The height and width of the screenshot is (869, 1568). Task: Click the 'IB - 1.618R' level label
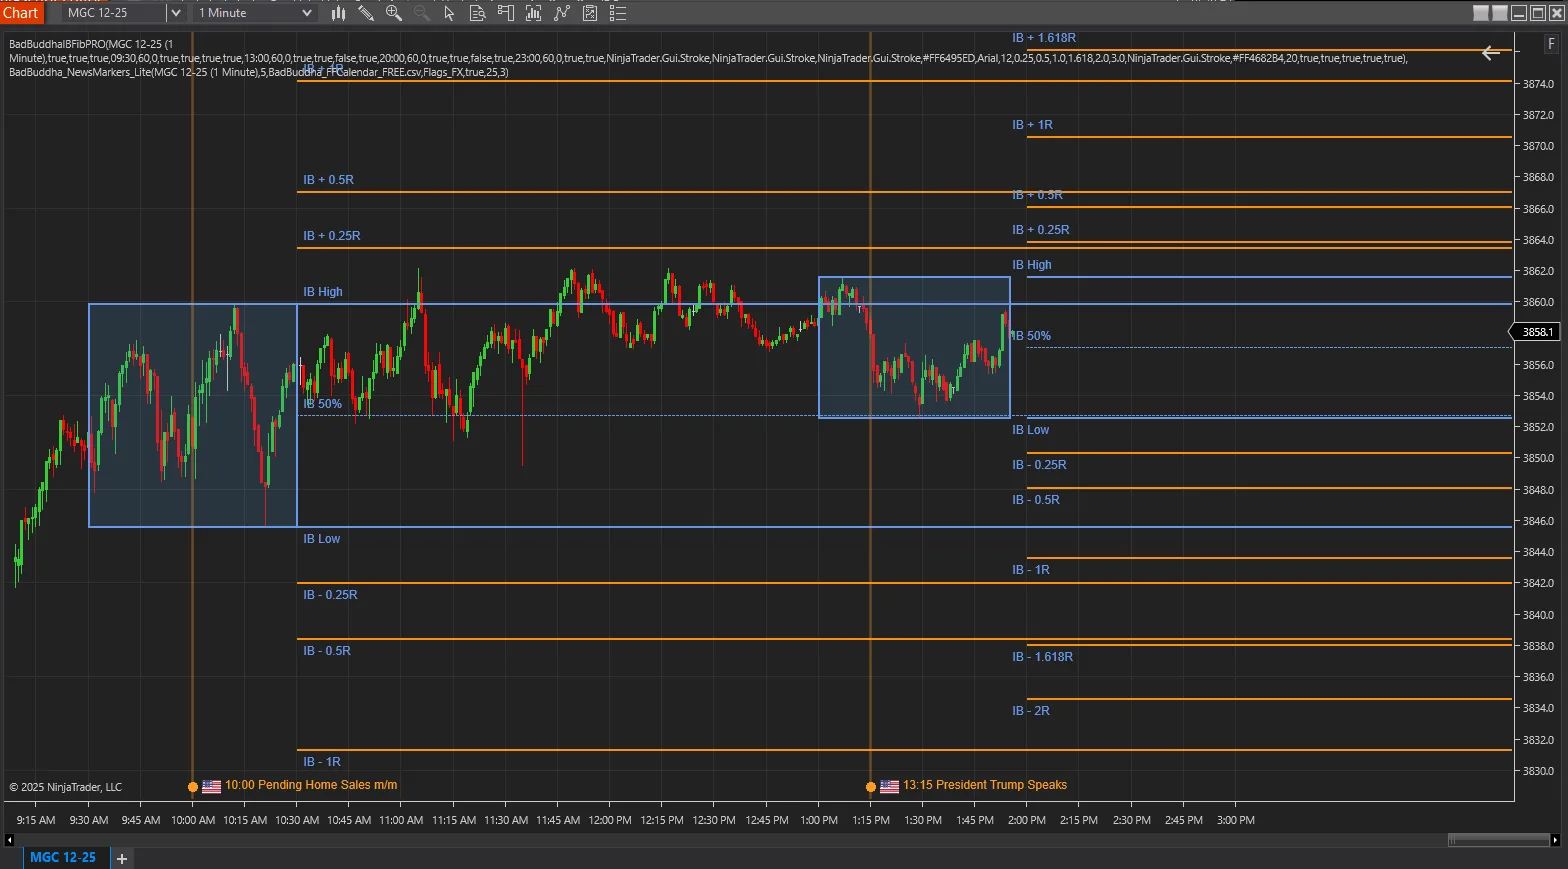click(1042, 657)
